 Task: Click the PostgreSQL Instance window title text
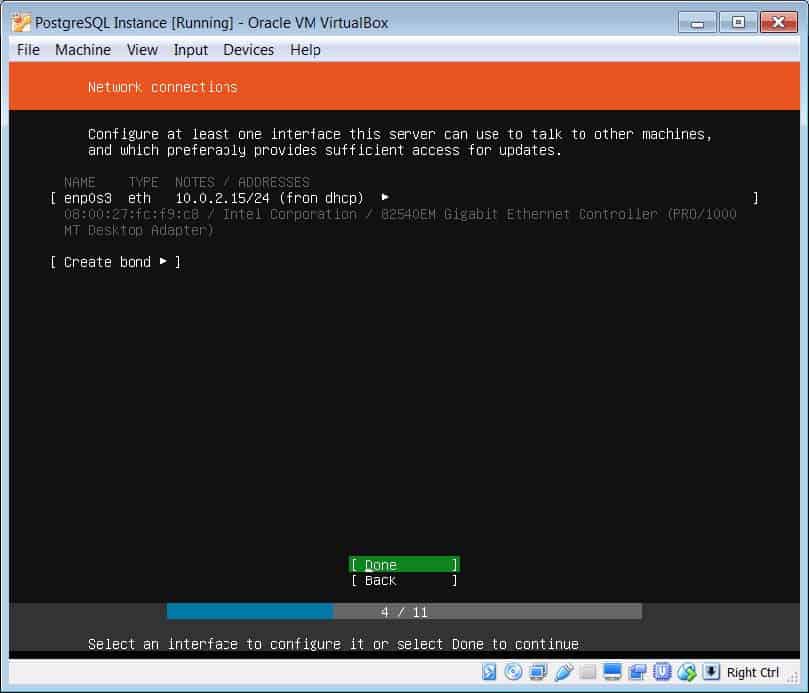pos(212,23)
